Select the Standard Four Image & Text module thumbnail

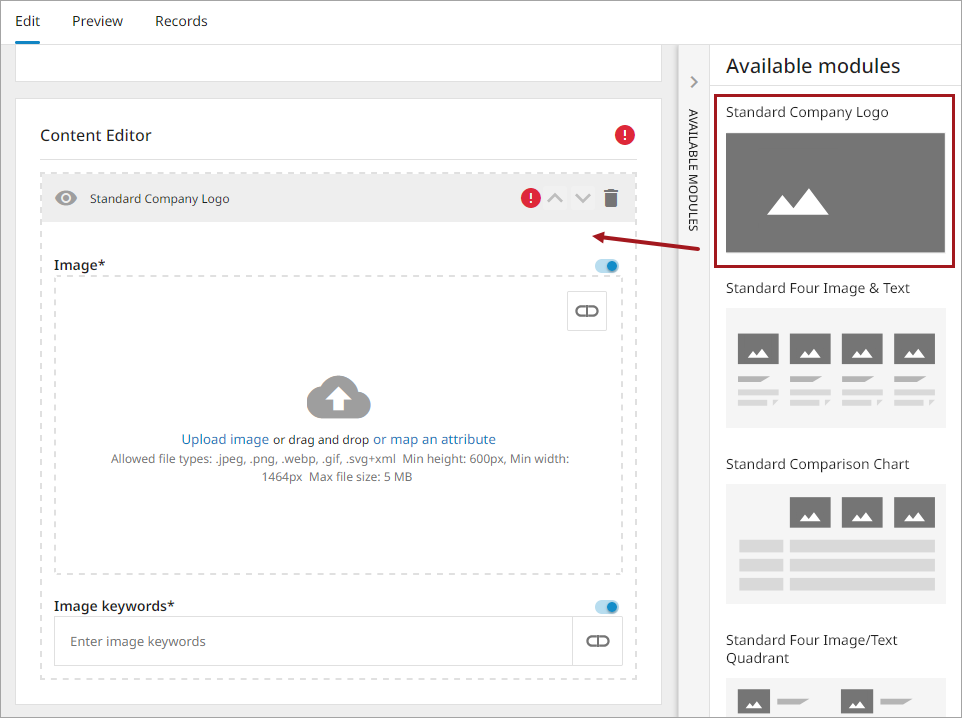[x=835, y=367]
